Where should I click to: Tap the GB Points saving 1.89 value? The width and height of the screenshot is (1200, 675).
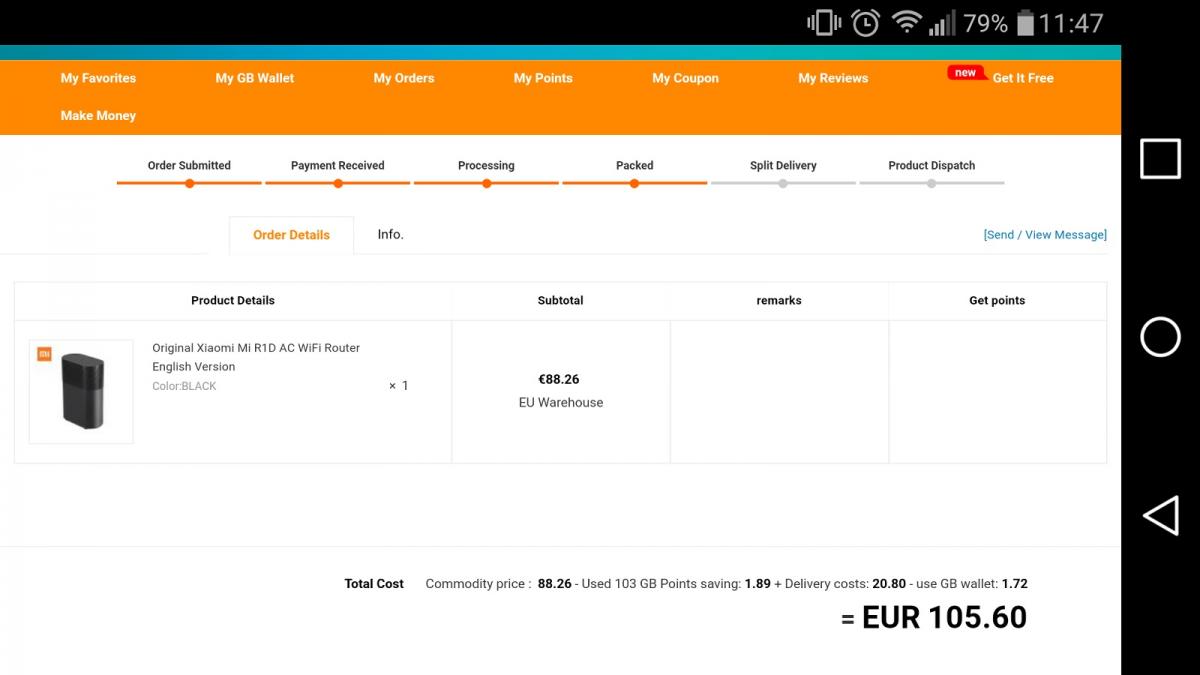tap(758, 584)
